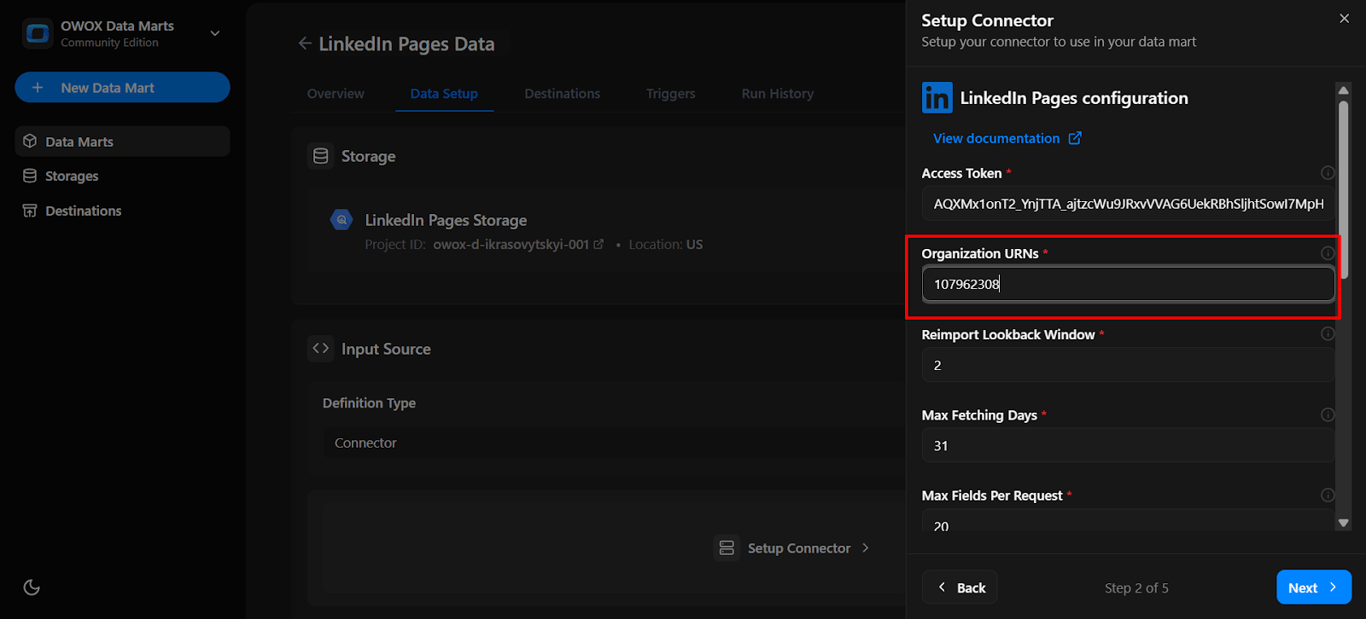Screen dimensions: 1366x619
Task: Switch to the Run History tab
Action: click(x=777, y=93)
